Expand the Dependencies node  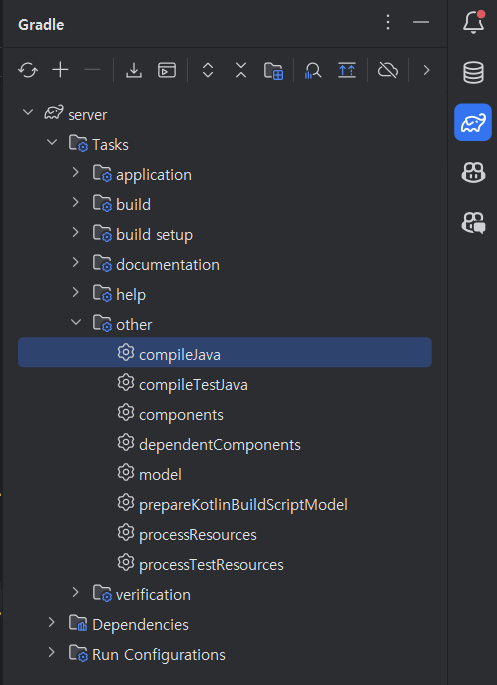click(x=52, y=622)
